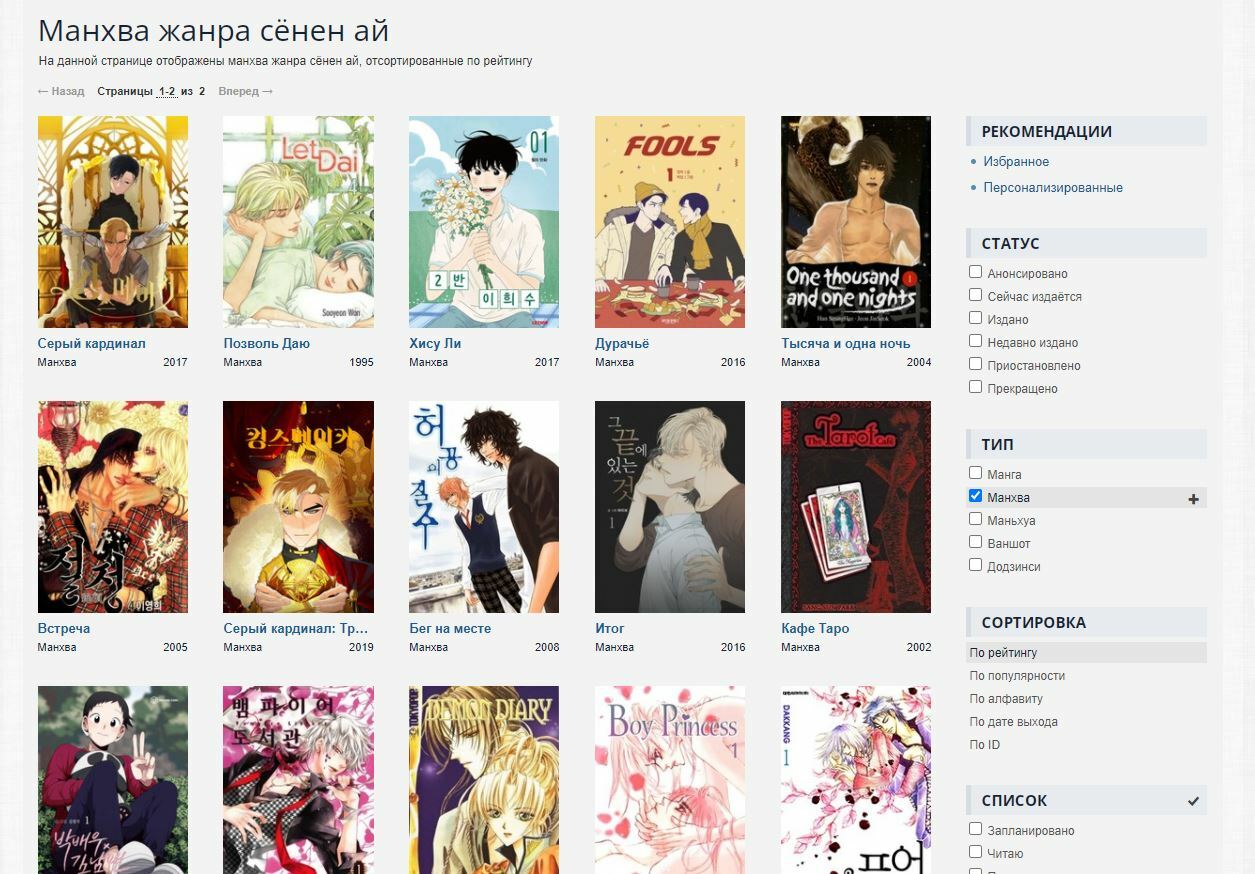Enable the Анонсировано status checkbox

click(x=975, y=272)
